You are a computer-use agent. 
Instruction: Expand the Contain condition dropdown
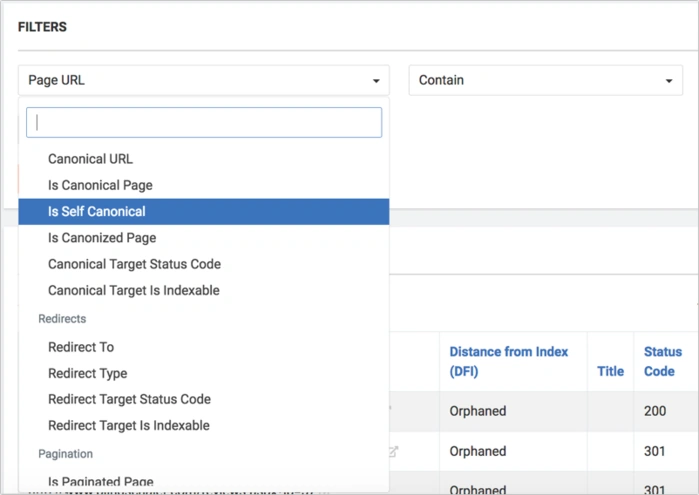tap(545, 80)
